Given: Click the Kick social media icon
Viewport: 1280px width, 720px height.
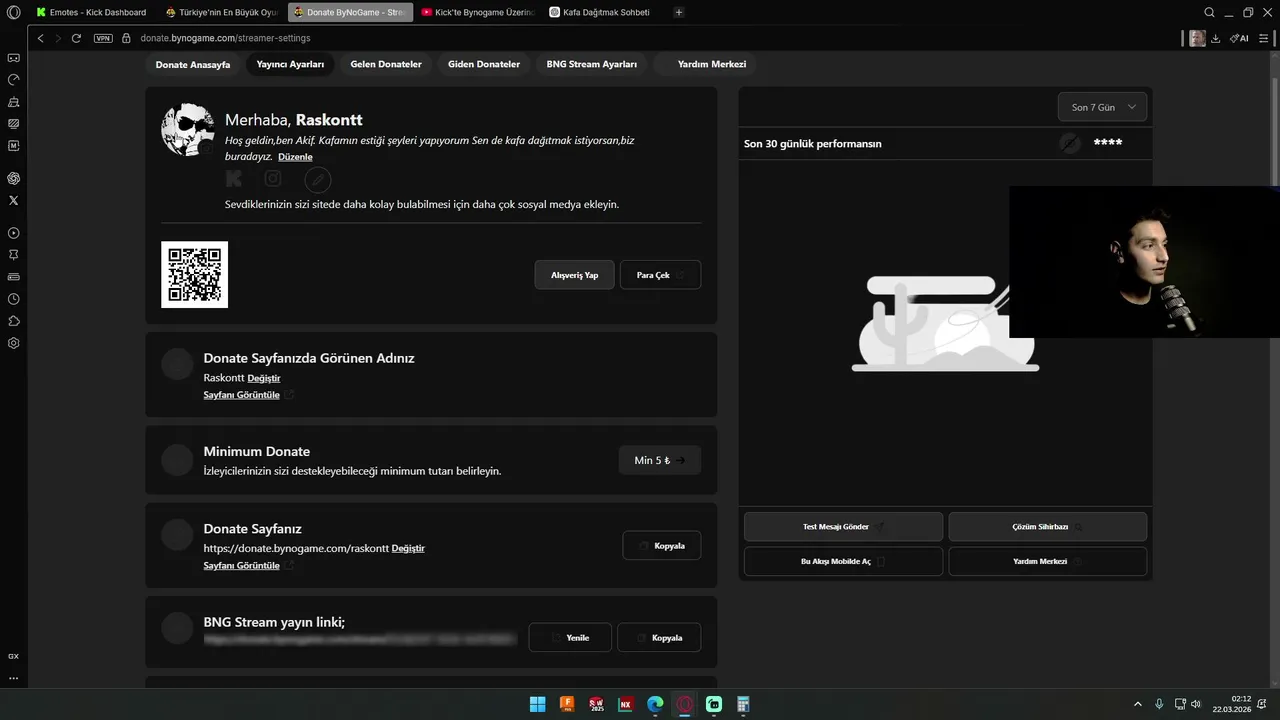Looking at the screenshot, I should tap(233, 179).
